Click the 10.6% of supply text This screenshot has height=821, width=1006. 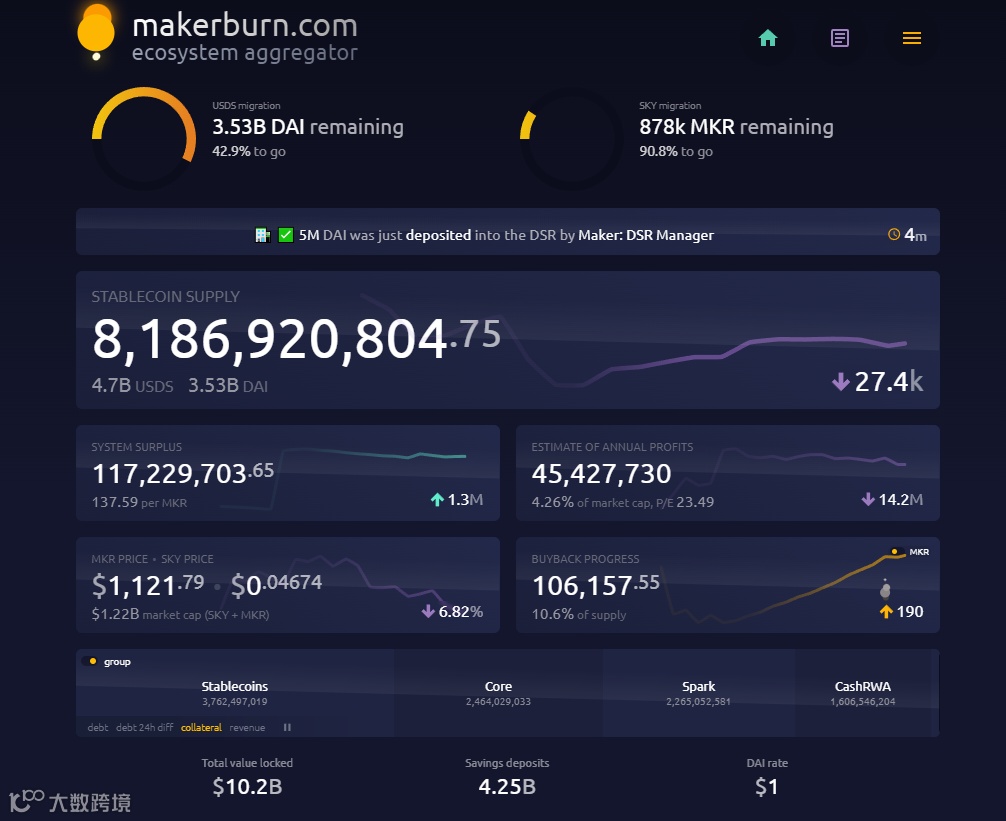(x=579, y=614)
